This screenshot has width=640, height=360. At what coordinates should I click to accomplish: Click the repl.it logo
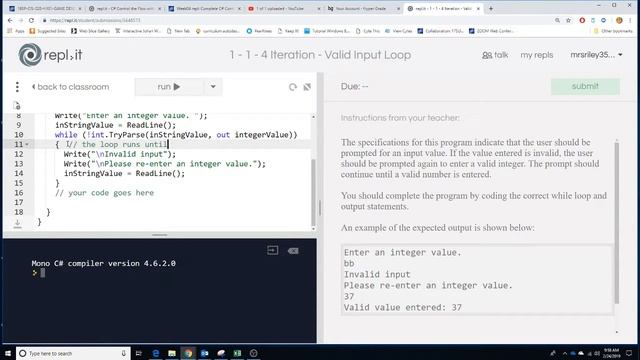pos(50,55)
